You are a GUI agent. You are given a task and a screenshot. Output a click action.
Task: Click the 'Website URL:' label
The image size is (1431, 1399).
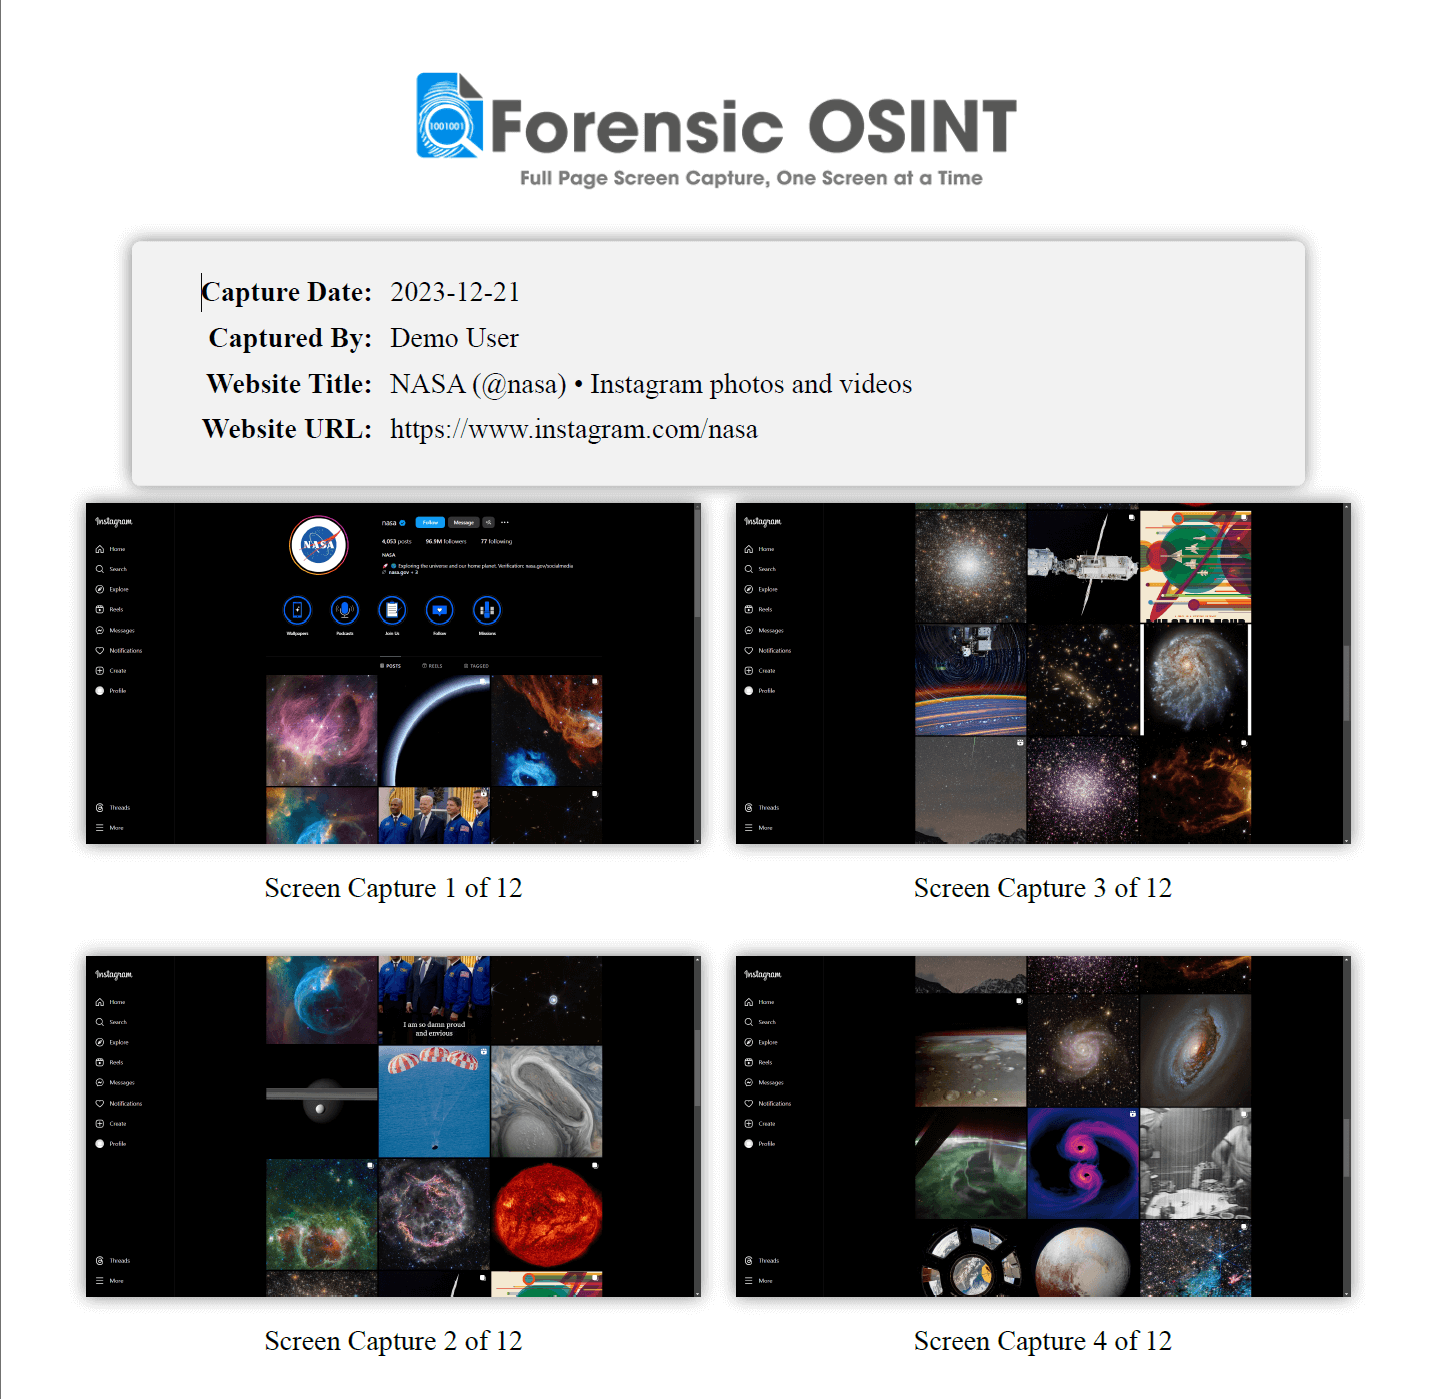[287, 429]
